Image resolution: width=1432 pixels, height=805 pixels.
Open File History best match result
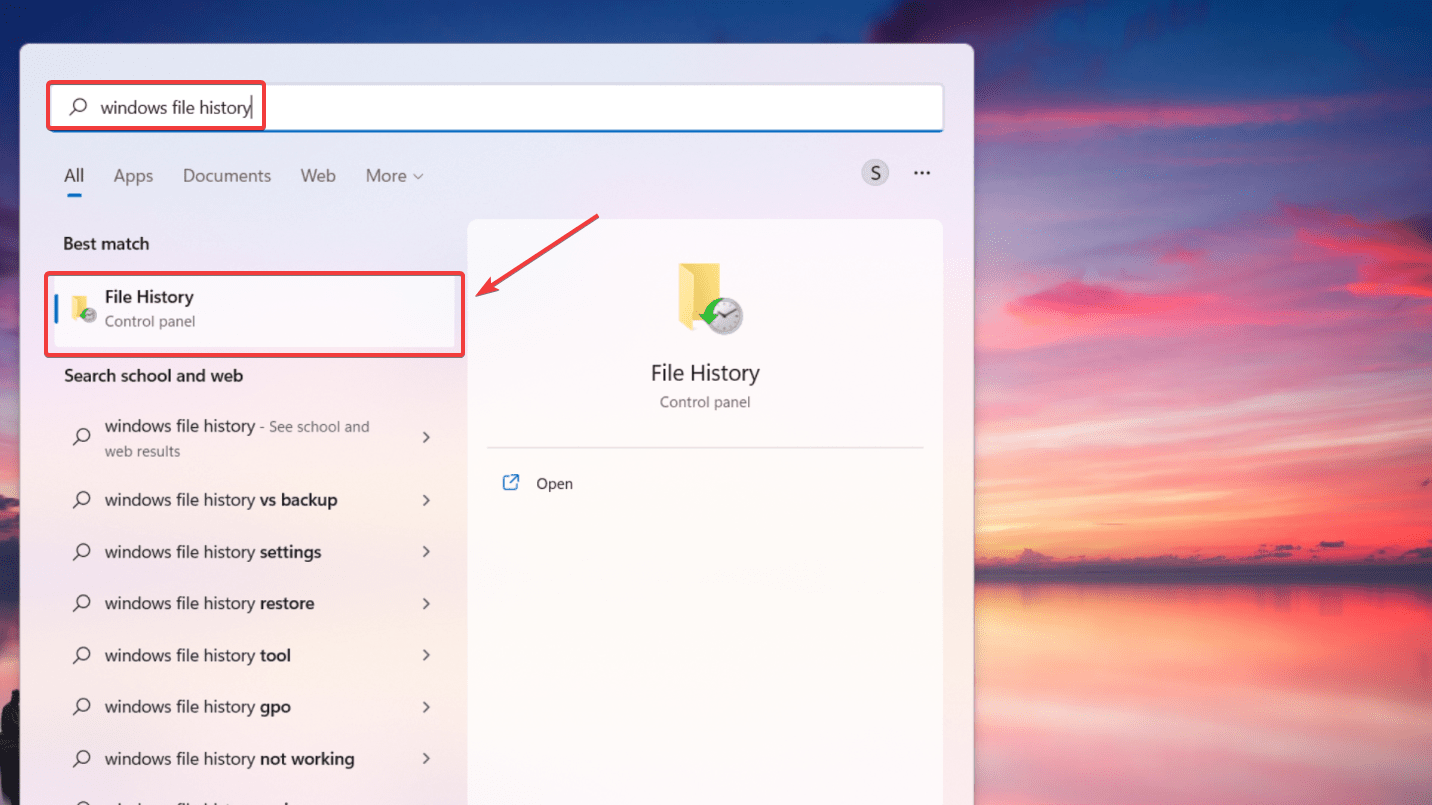pyautogui.click(x=255, y=309)
